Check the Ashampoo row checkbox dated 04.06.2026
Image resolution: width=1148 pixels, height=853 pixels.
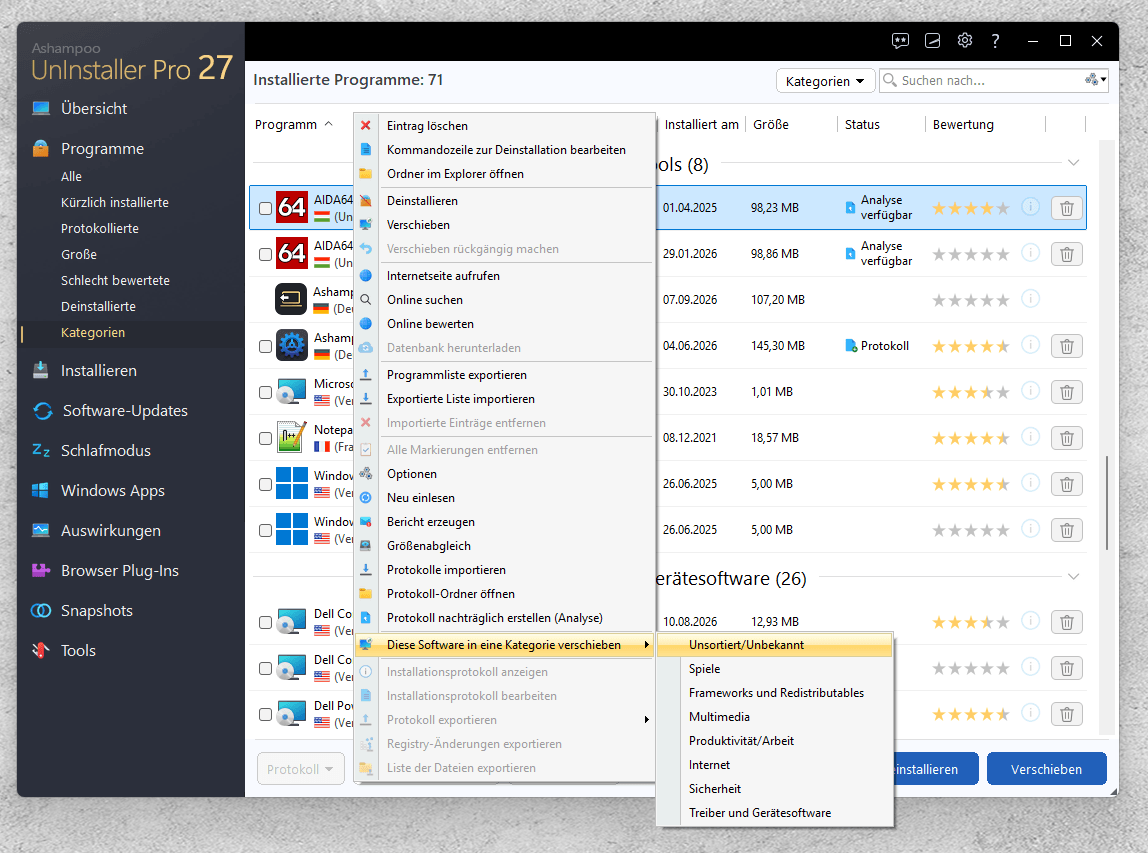(265, 346)
